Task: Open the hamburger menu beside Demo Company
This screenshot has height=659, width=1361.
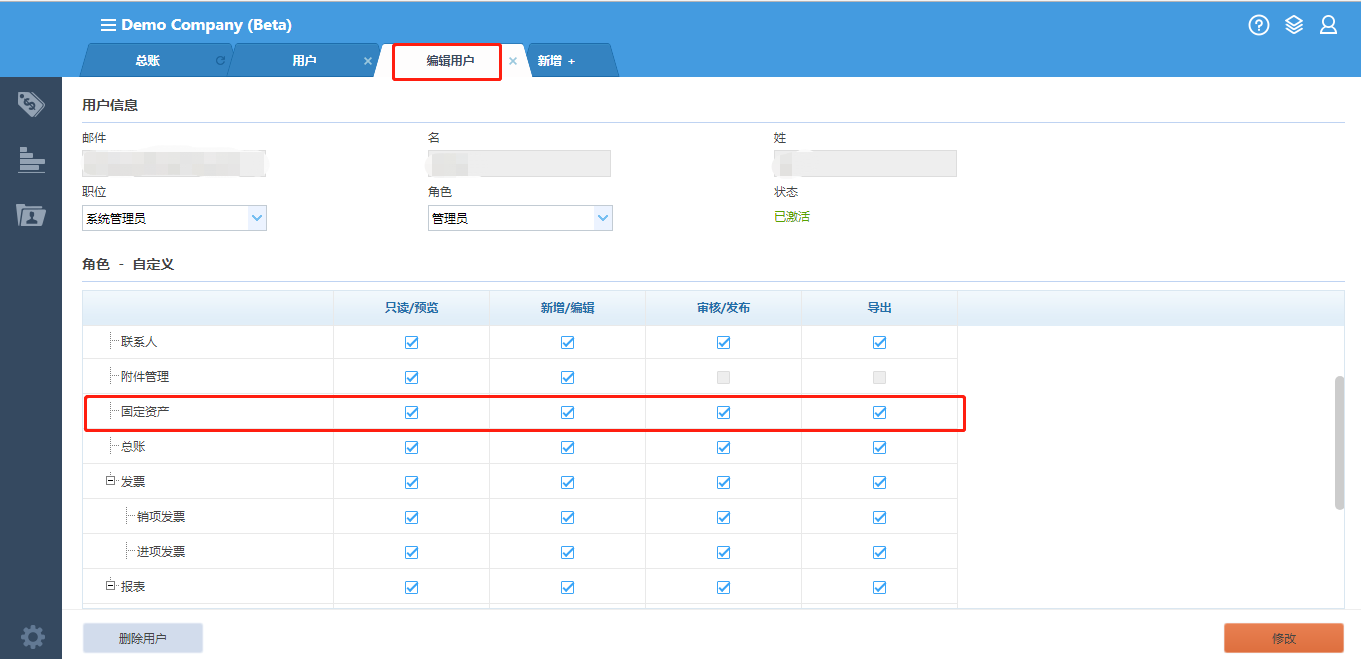Action: click(108, 25)
